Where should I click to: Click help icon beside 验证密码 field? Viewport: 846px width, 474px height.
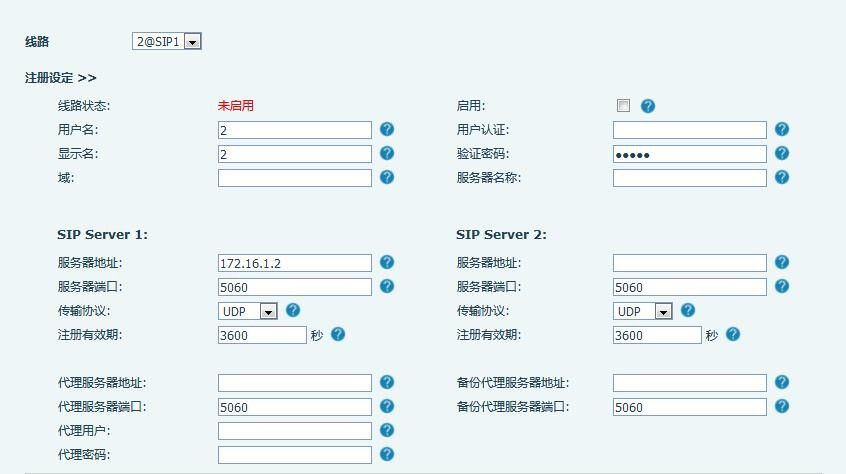[782, 153]
